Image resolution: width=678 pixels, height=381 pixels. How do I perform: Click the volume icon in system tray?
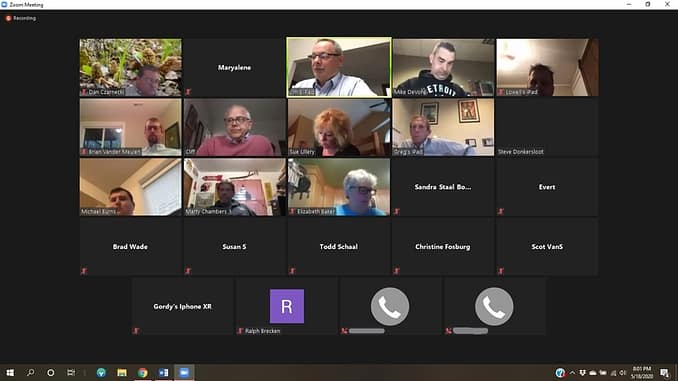coord(623,372)
